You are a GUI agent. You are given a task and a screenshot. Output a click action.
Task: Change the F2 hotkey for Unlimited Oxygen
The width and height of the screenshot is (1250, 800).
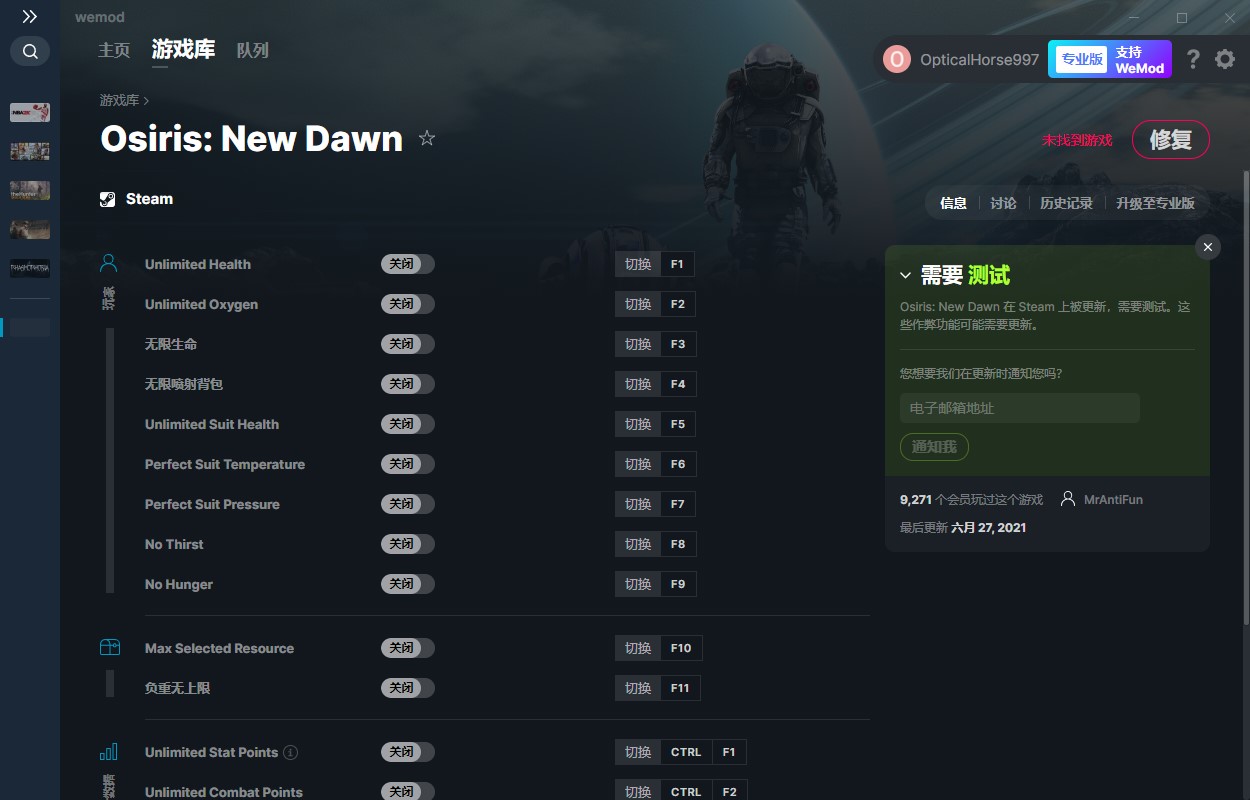point(678,304)
